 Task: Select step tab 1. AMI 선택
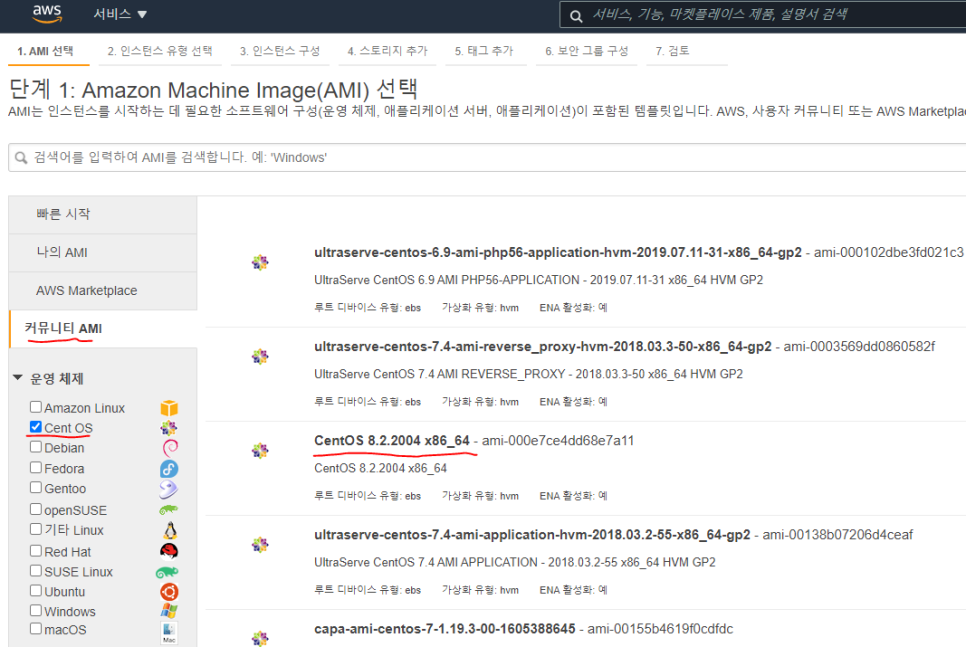click(46, 51)
